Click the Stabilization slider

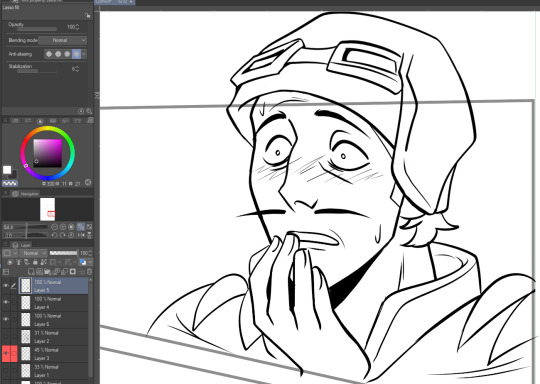click(x=37, y=71)
